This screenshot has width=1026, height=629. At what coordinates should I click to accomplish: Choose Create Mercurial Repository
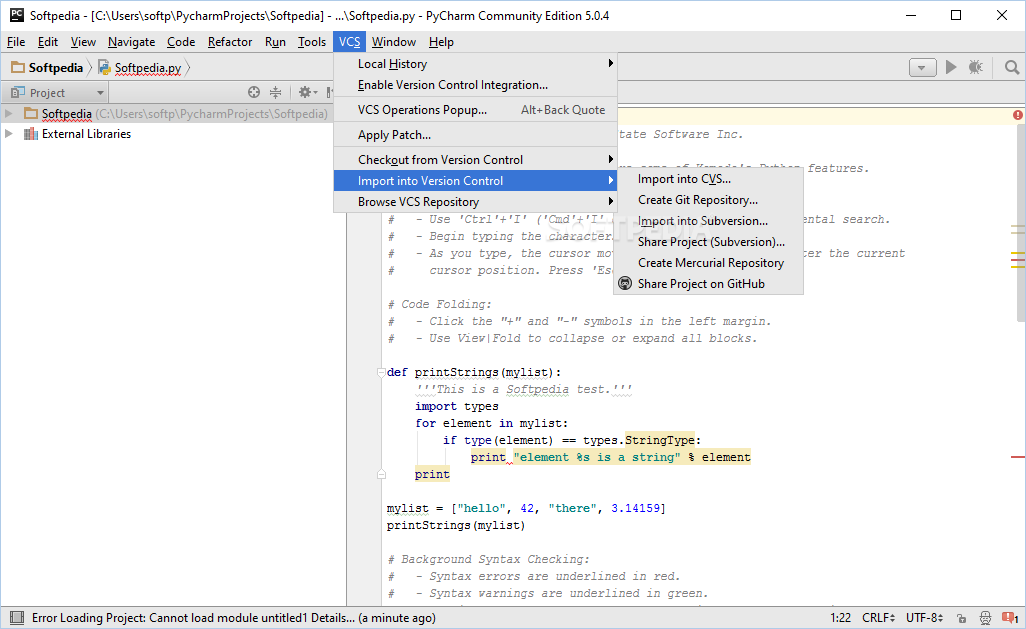pyautogui.click(x=708, y=262)
